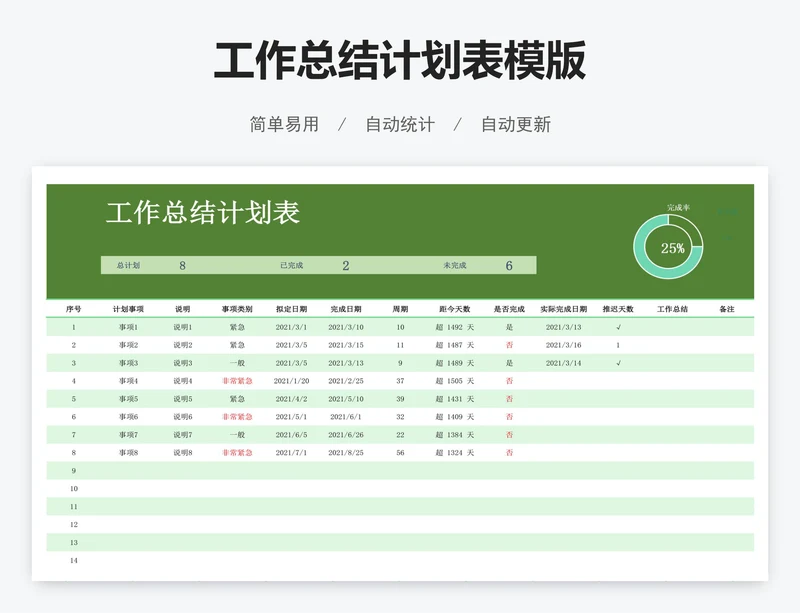Select the 实际完成日期 column header
This screenshot has width=800, height=613.
[x=564, y=309]
